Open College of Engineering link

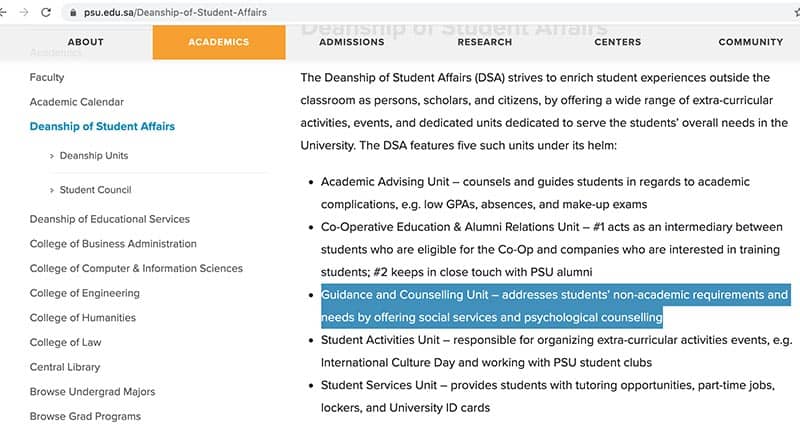pyautogui.click(x=85, y=293)
